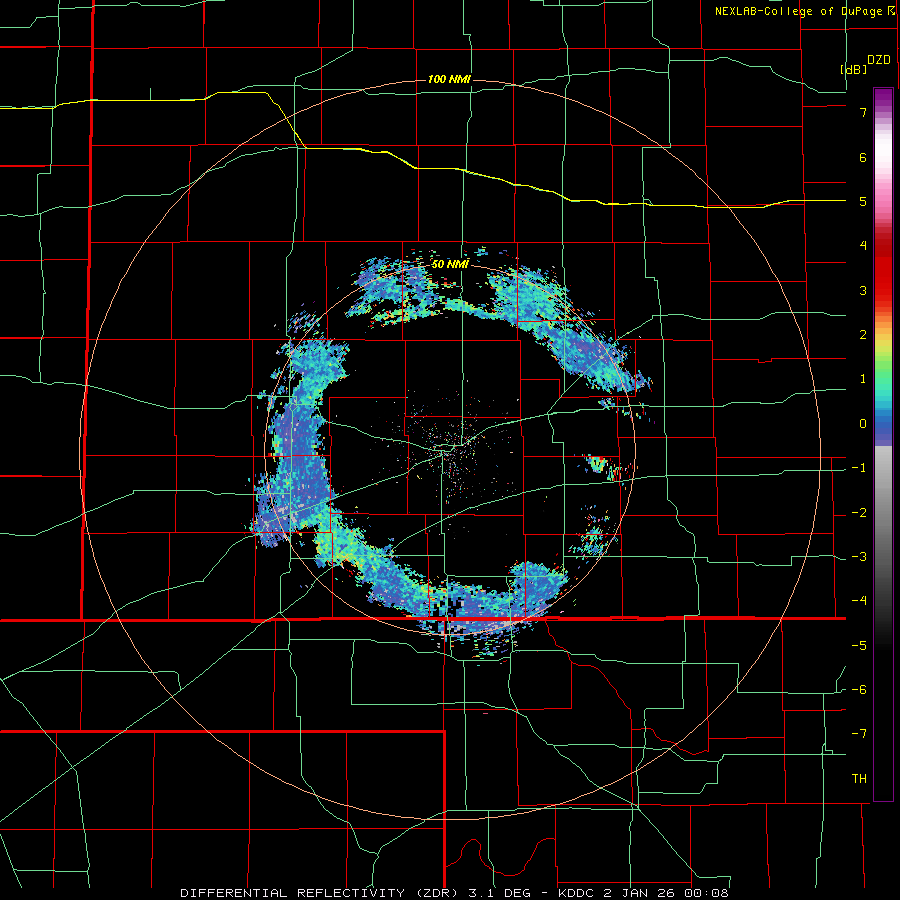Click legend value -5
The height and width of the screenshot is (900, 900).
(859, 645)
